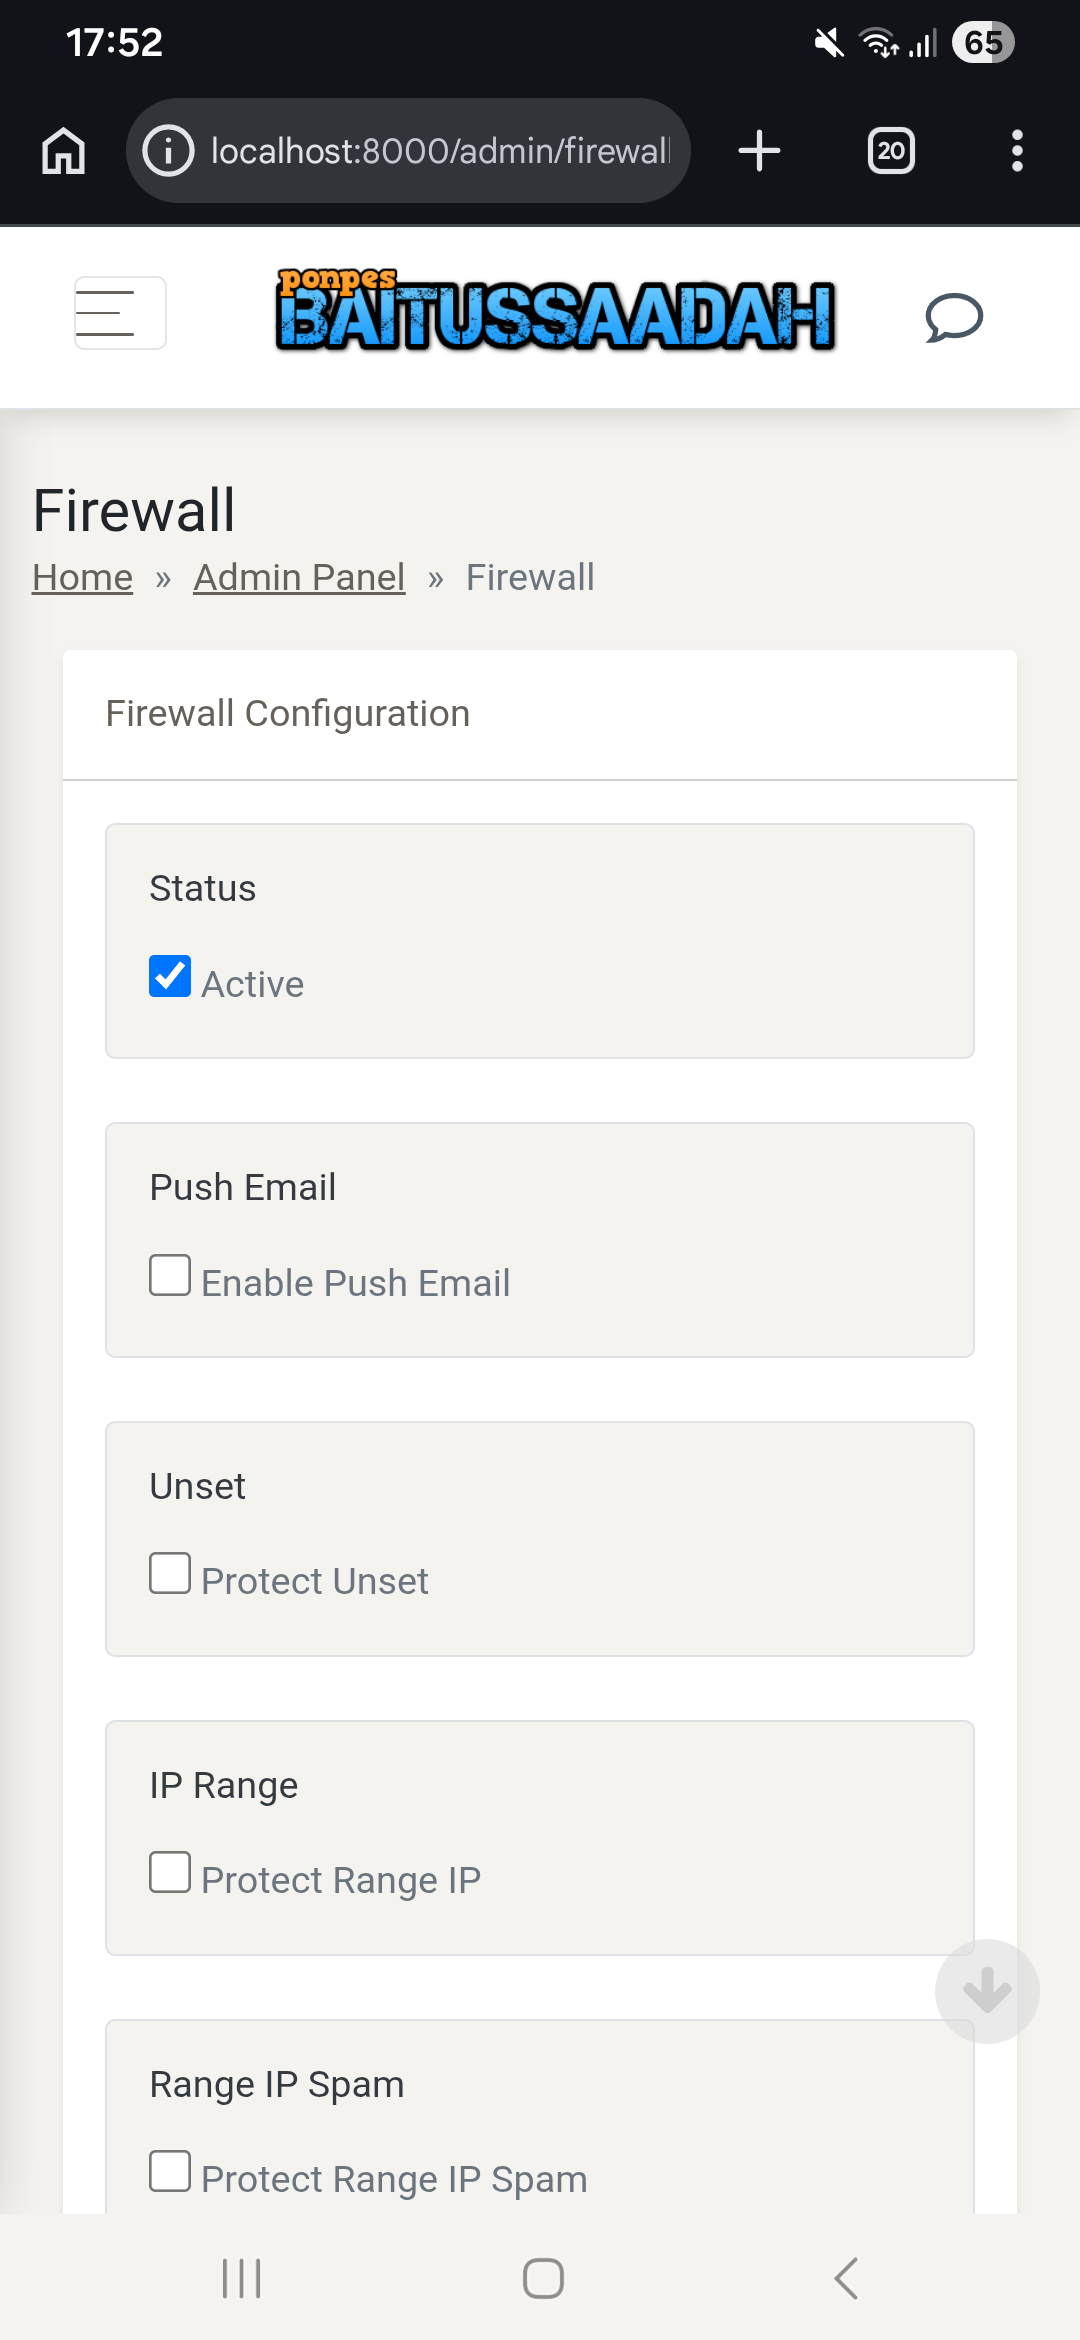
Task: Click the Baitussaadah site logo
Action: [555, 312]
